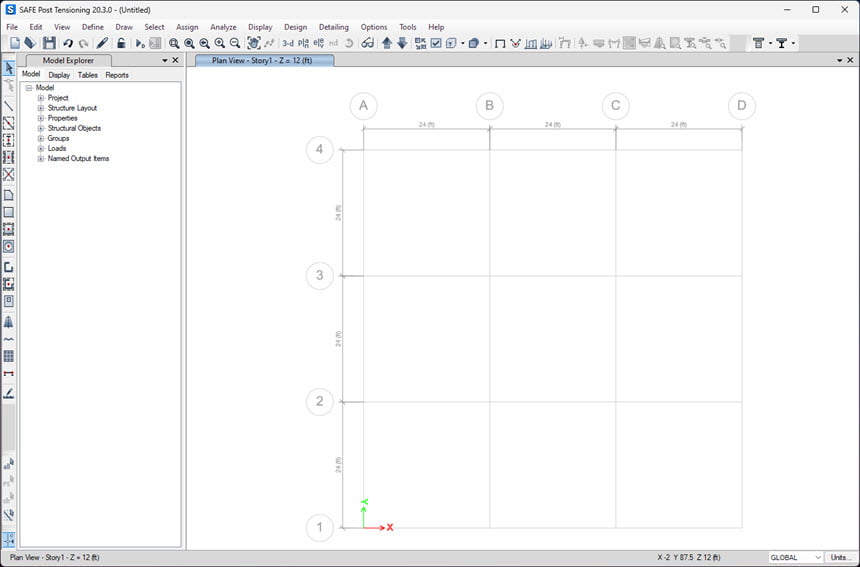Click the Redo arrow icon
This screenshot has width=860, height=567.
[83, 43]
